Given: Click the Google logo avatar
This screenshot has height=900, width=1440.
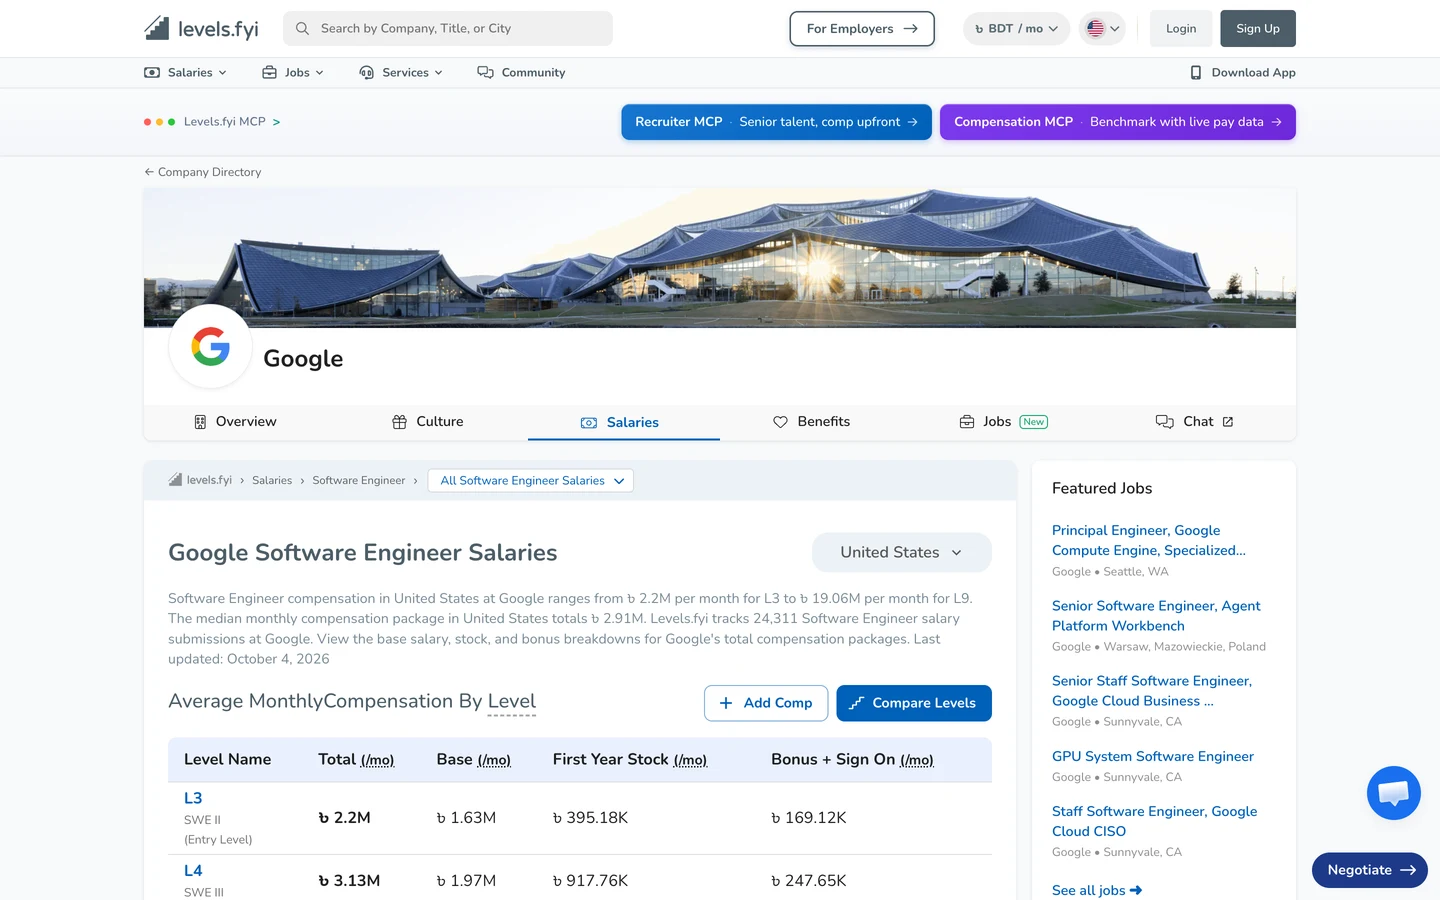Looking at the screenshot, I should click(210, 346).
